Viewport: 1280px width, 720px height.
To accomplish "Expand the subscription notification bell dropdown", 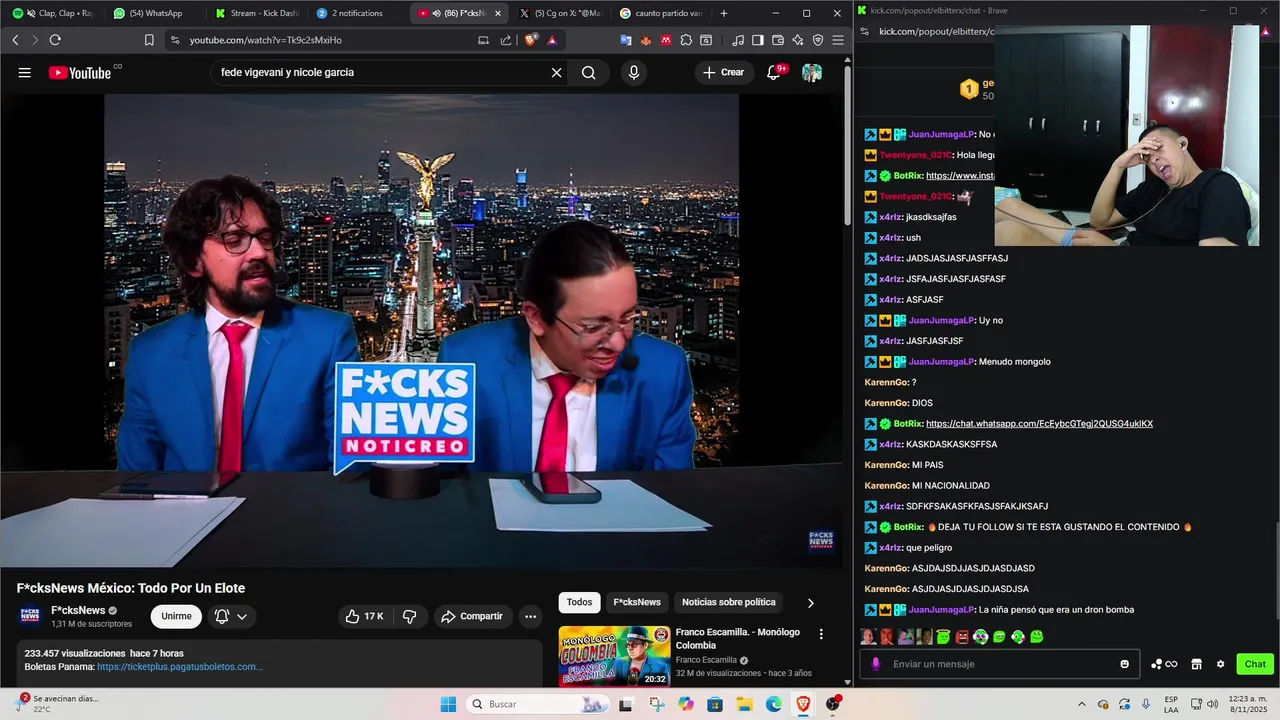I will (230, 616).
